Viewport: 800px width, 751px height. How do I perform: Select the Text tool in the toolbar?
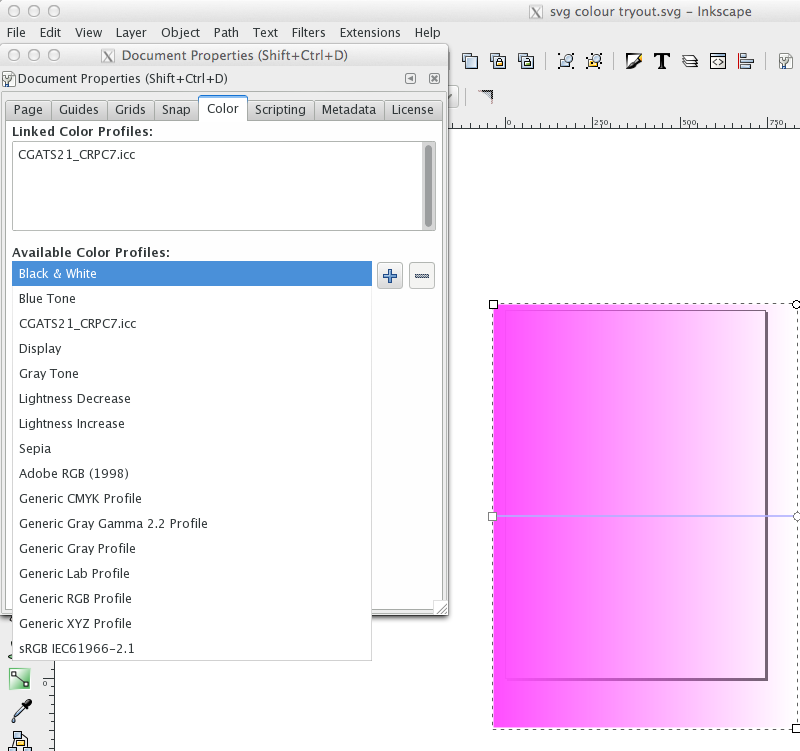tap(661, 61)
